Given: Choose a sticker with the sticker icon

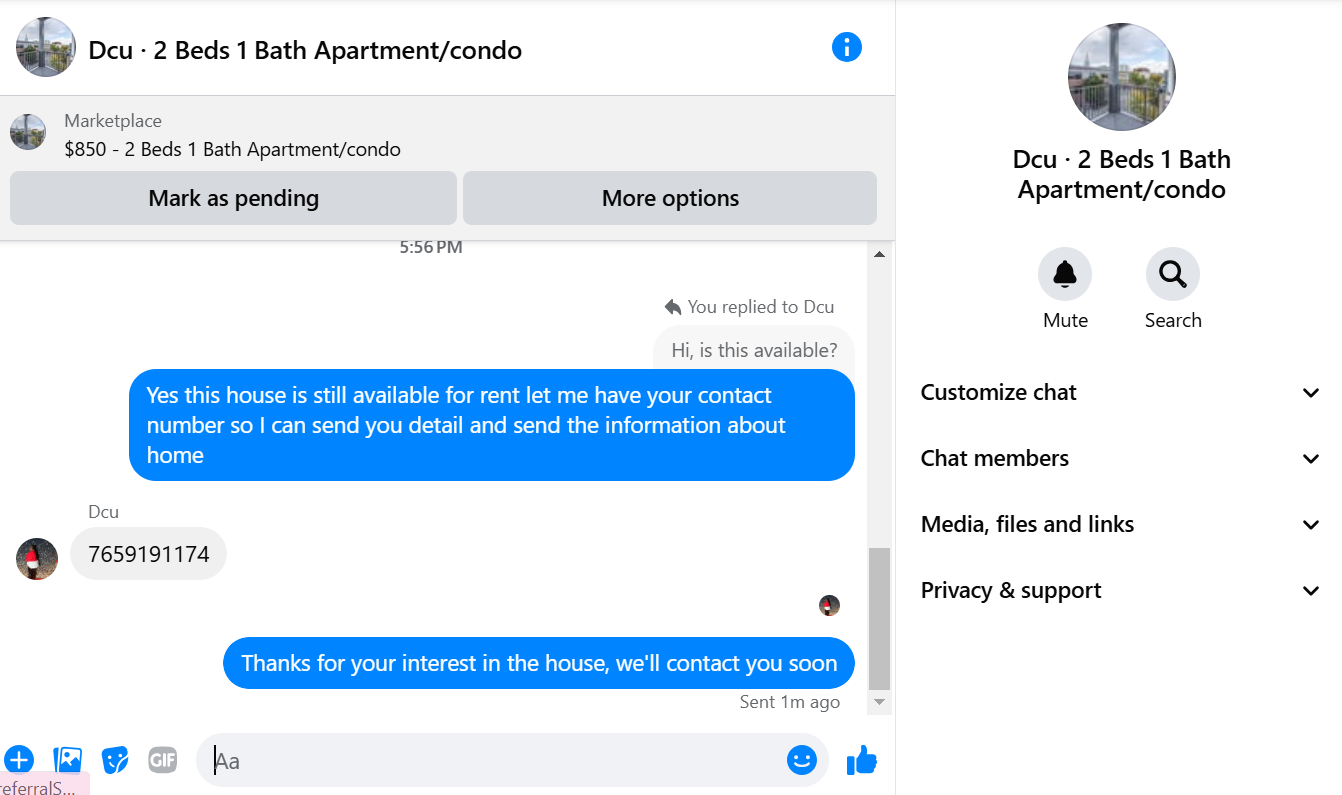Looking at the screenshot, I should [x=115, y=760].
